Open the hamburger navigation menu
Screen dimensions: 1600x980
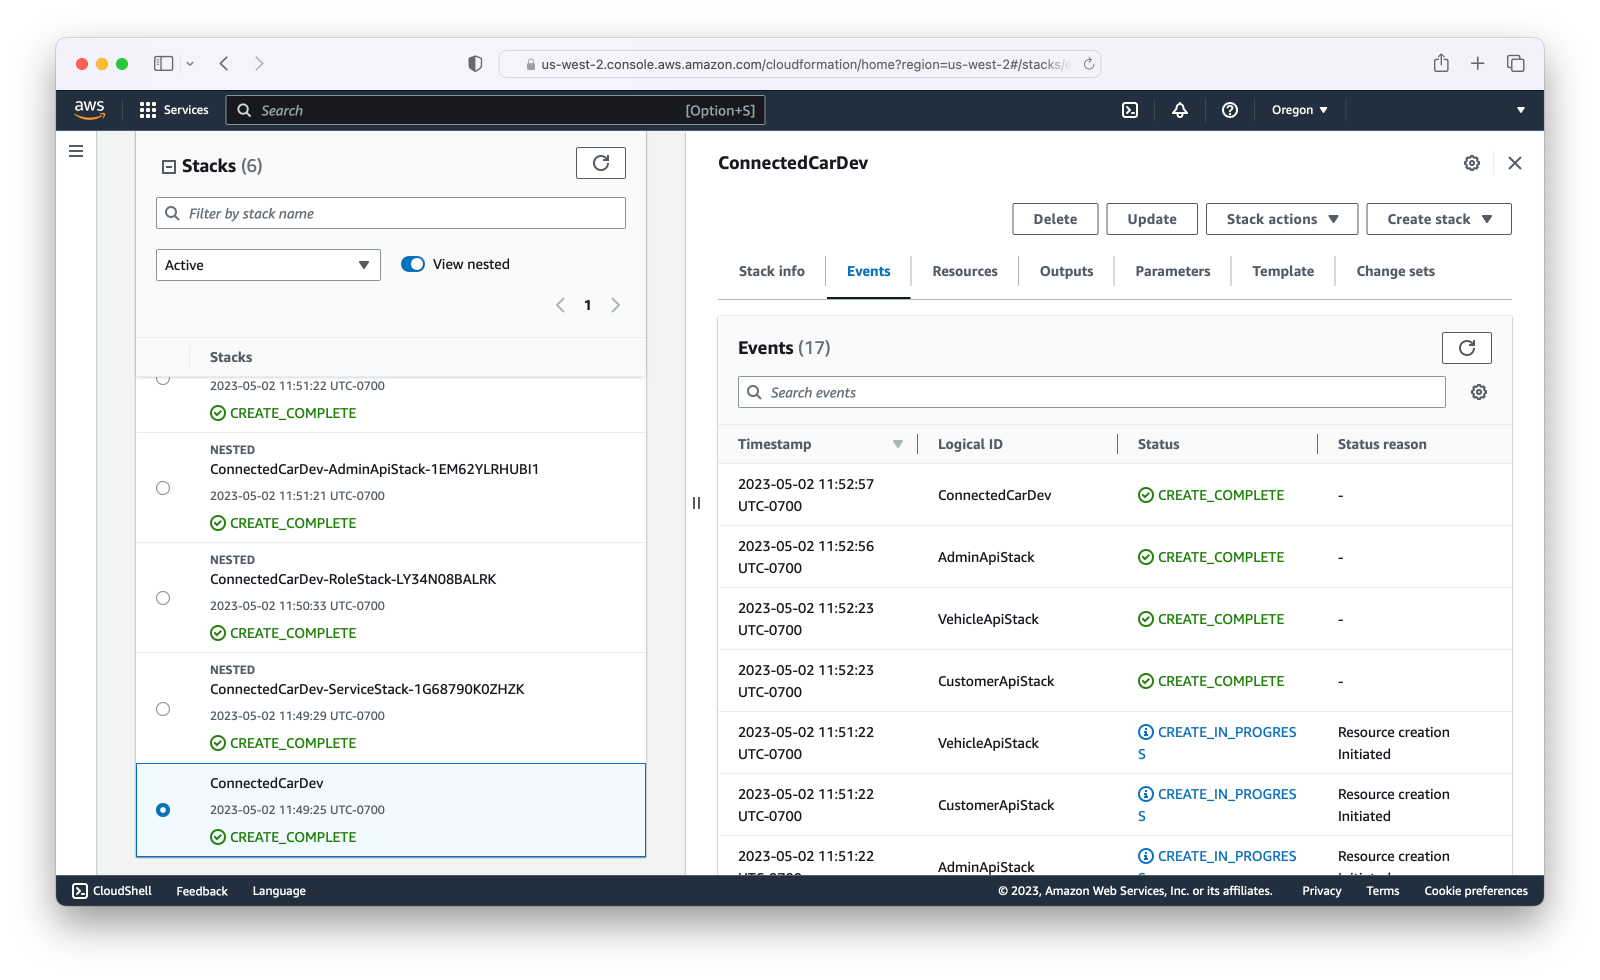pyautogui.click(x=76, y=151)
